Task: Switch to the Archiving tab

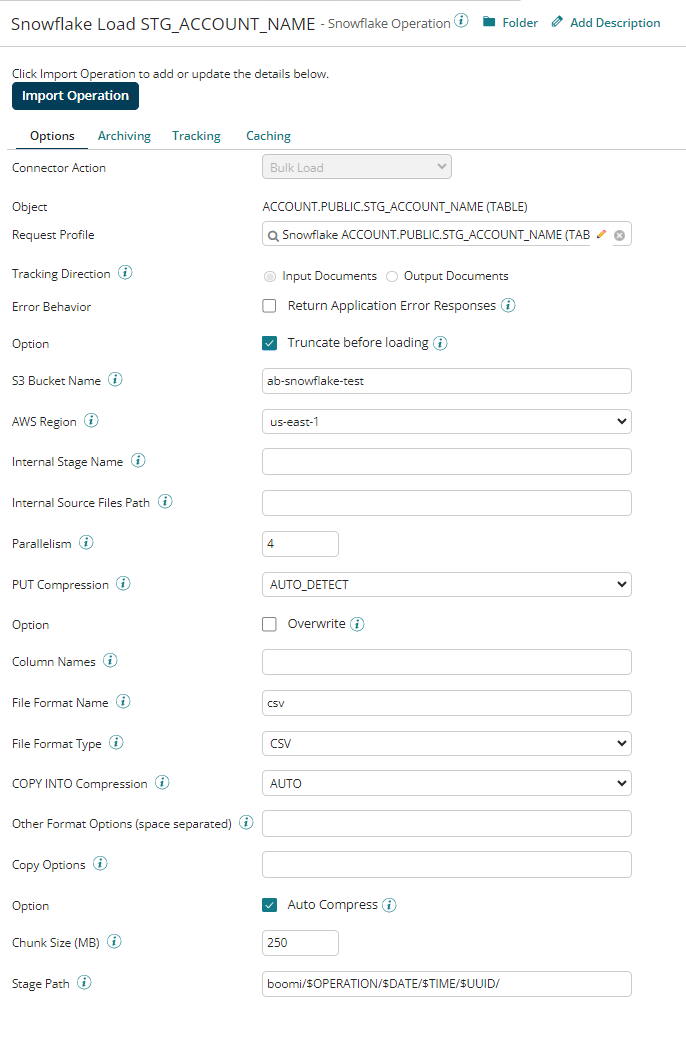Action: click(124, 136)
